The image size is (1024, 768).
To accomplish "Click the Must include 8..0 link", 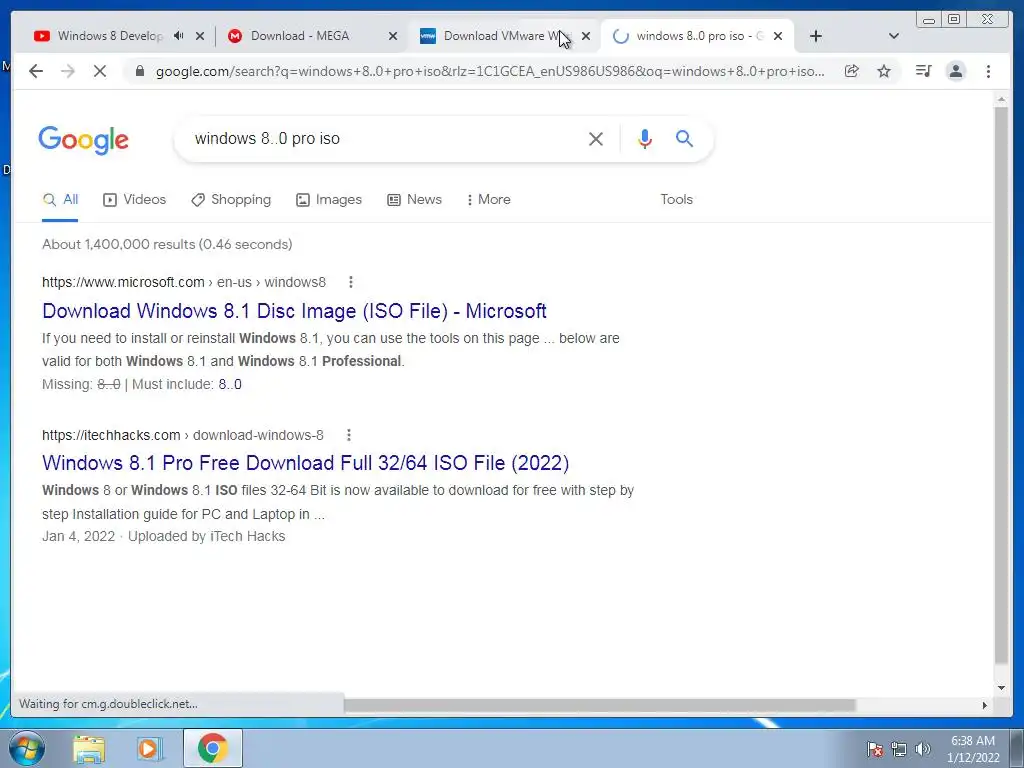I will tap(230, 384).
